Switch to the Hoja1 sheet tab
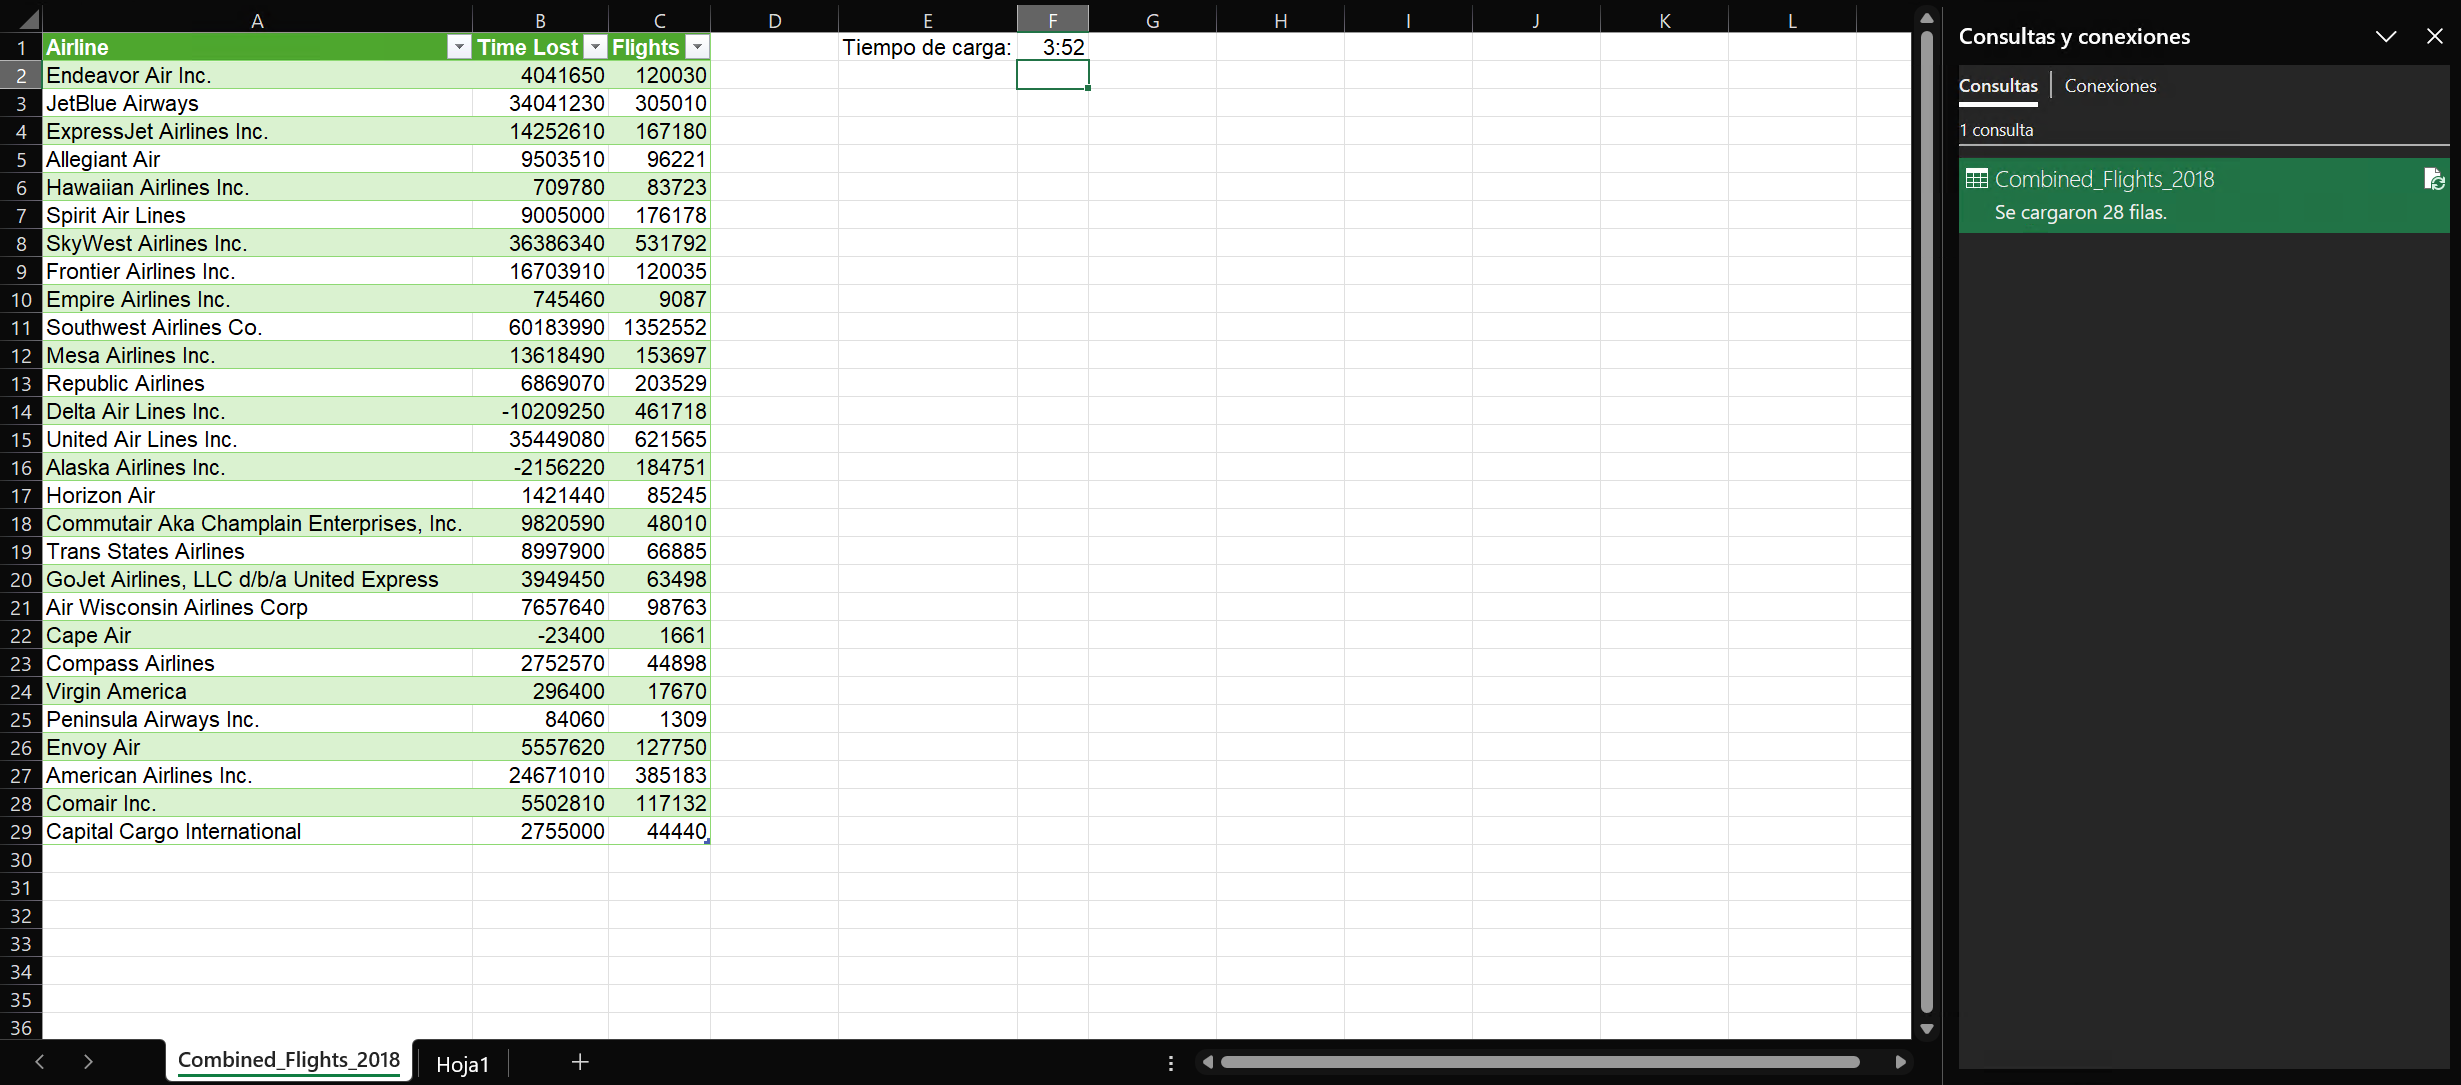The image size is (2461, 1085). [462, 1064]
